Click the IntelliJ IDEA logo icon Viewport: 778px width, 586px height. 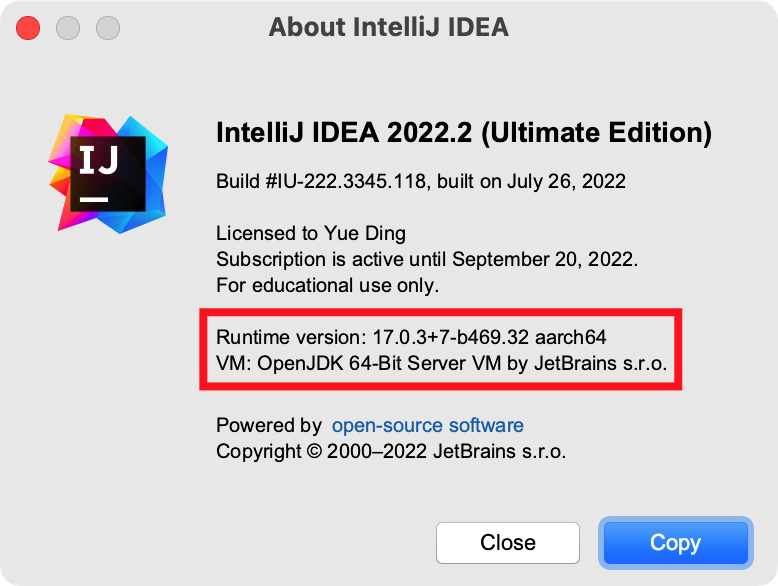pos(99,169)
